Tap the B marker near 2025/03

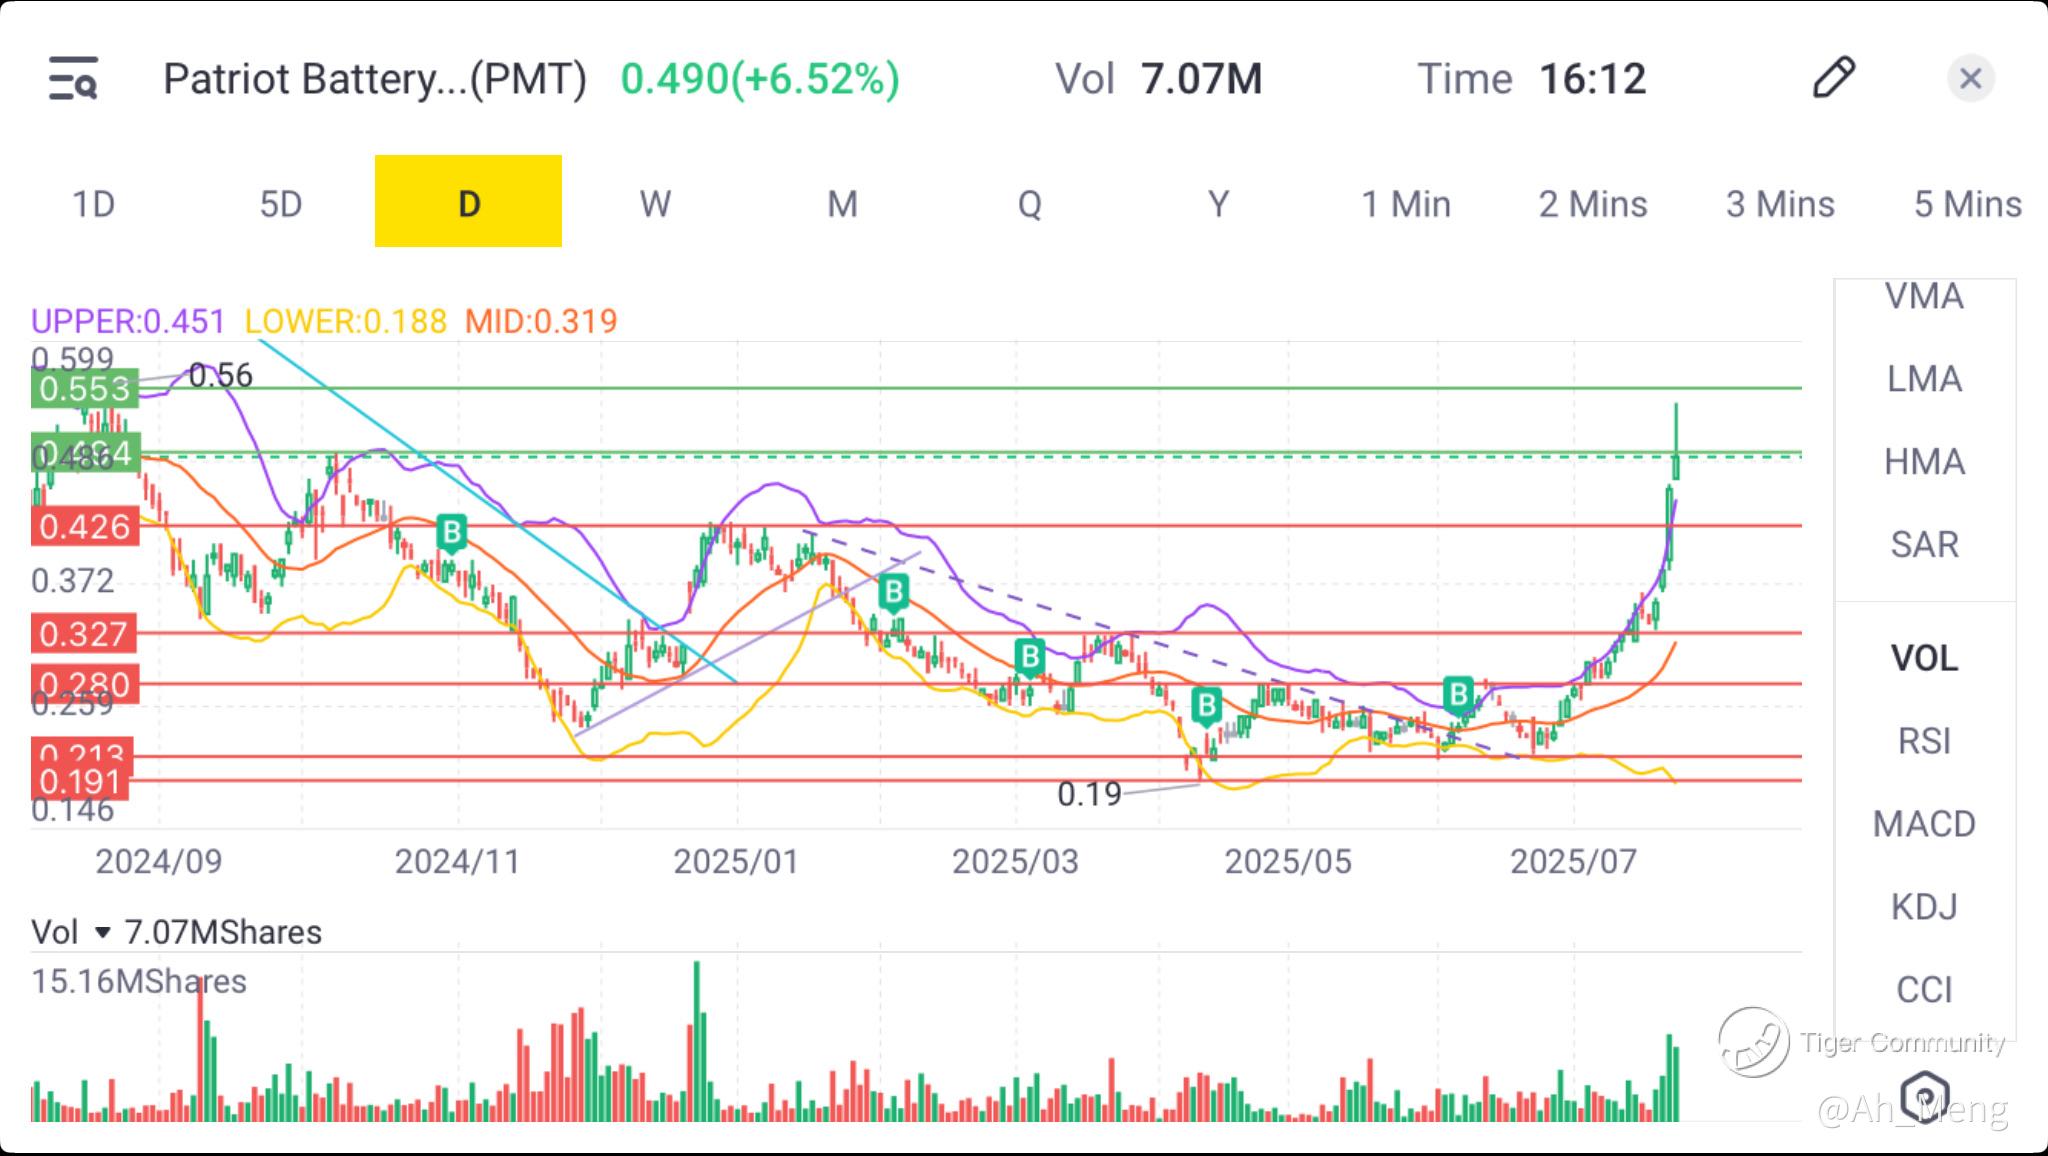point(1029,657)
